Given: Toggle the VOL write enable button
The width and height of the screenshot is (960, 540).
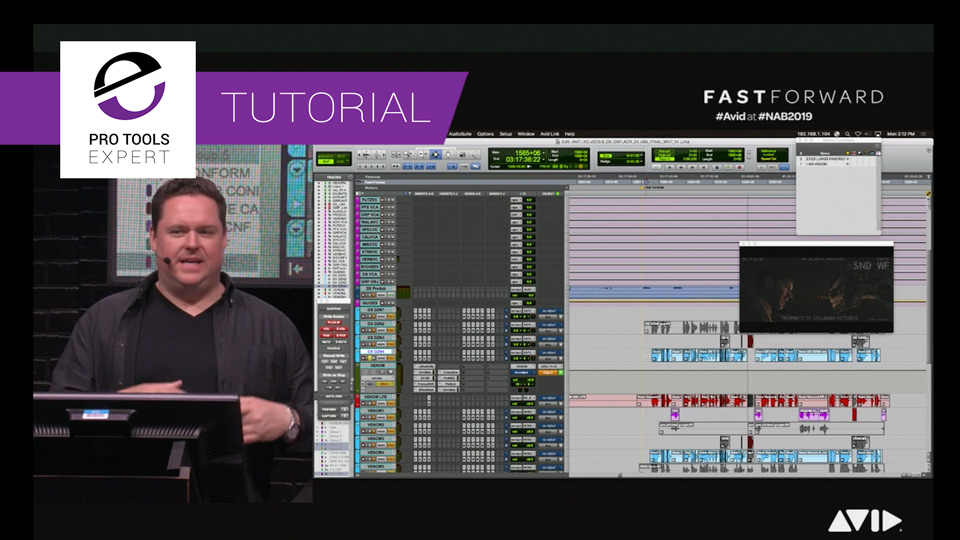Looking at the screenshot, I should pyautogui.click(x=326, y=329).
